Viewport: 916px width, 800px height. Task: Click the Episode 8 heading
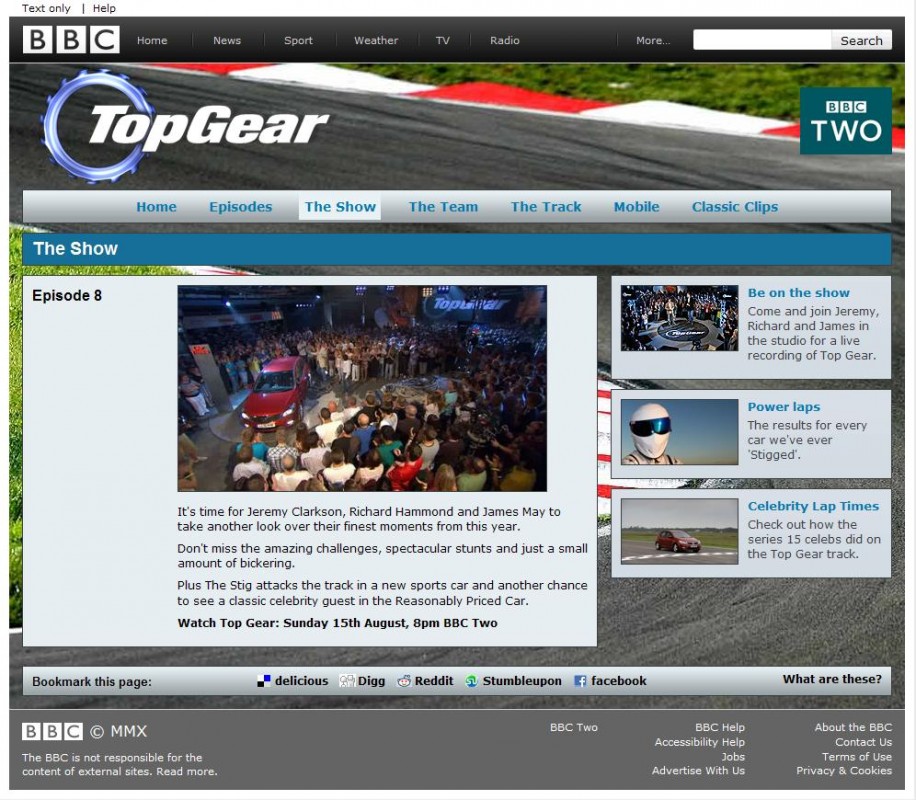click(x=67, y=296)
